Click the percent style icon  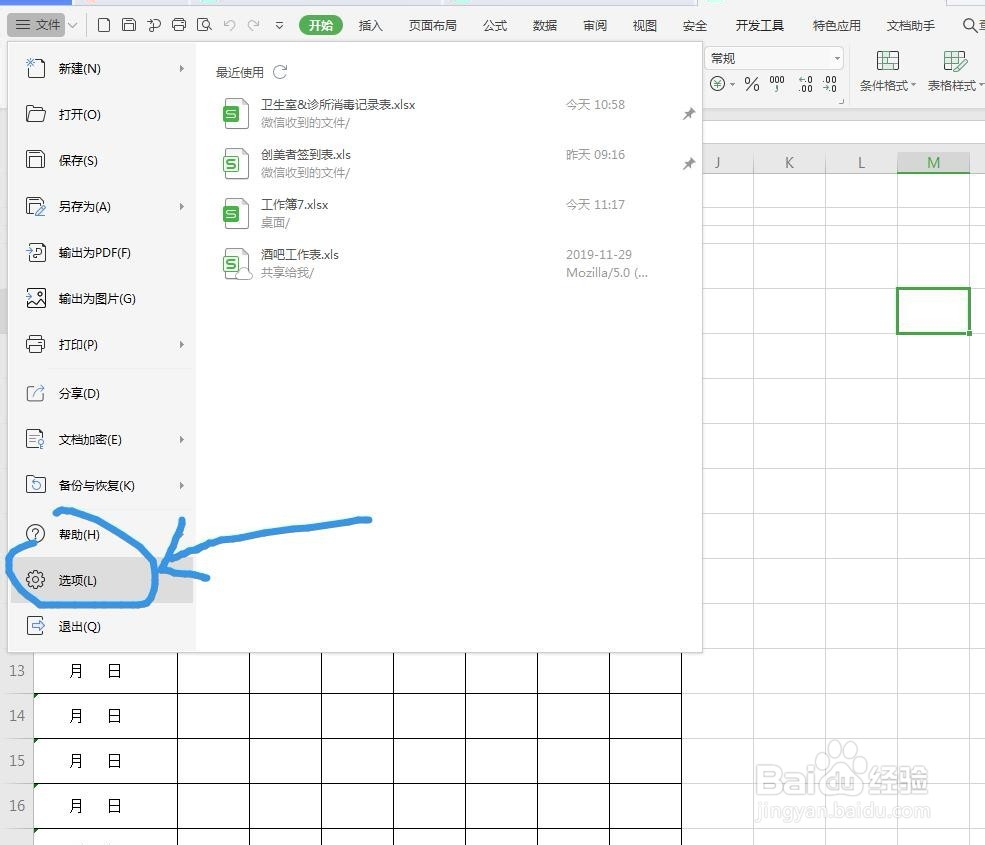(x=751, y=84)
